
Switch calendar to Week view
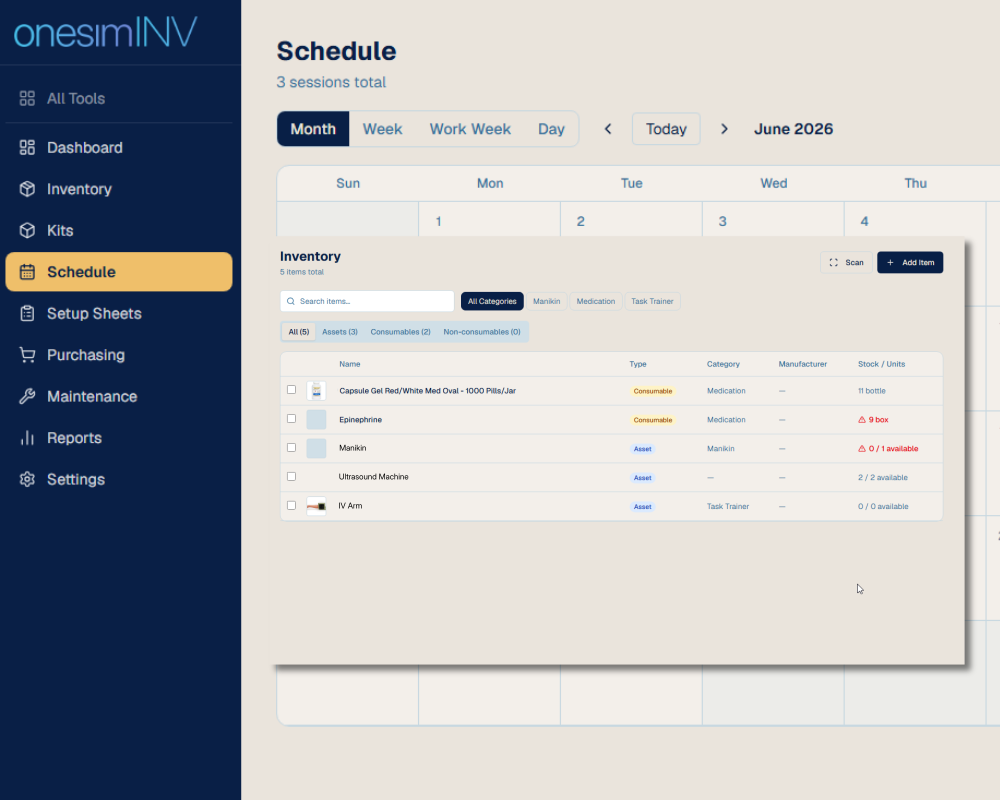(382, 129)
